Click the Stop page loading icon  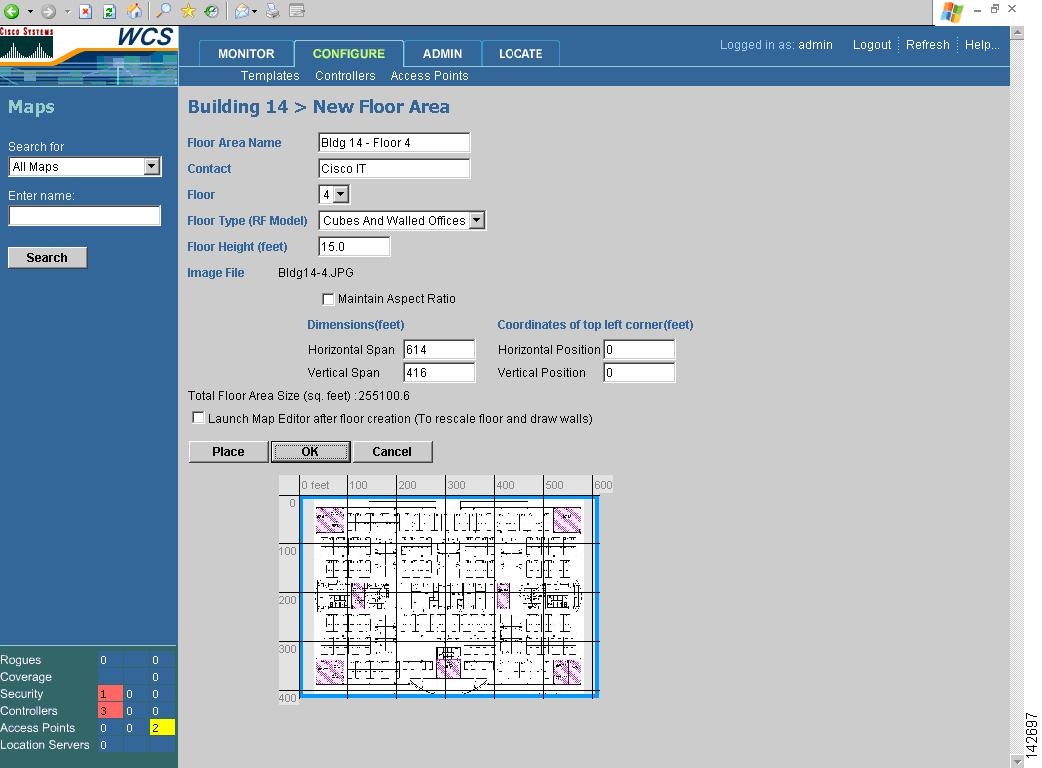pos(86,11)
